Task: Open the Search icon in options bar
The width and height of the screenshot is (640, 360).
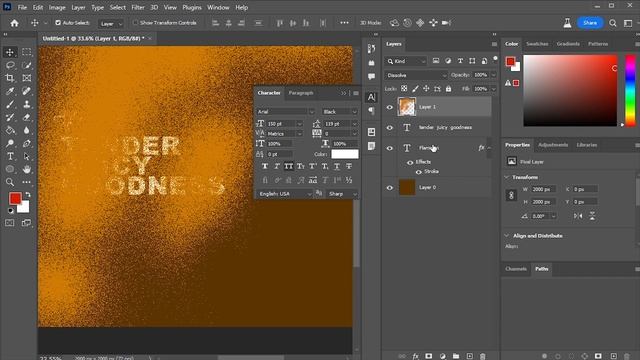Action: (x=613, y=23)
